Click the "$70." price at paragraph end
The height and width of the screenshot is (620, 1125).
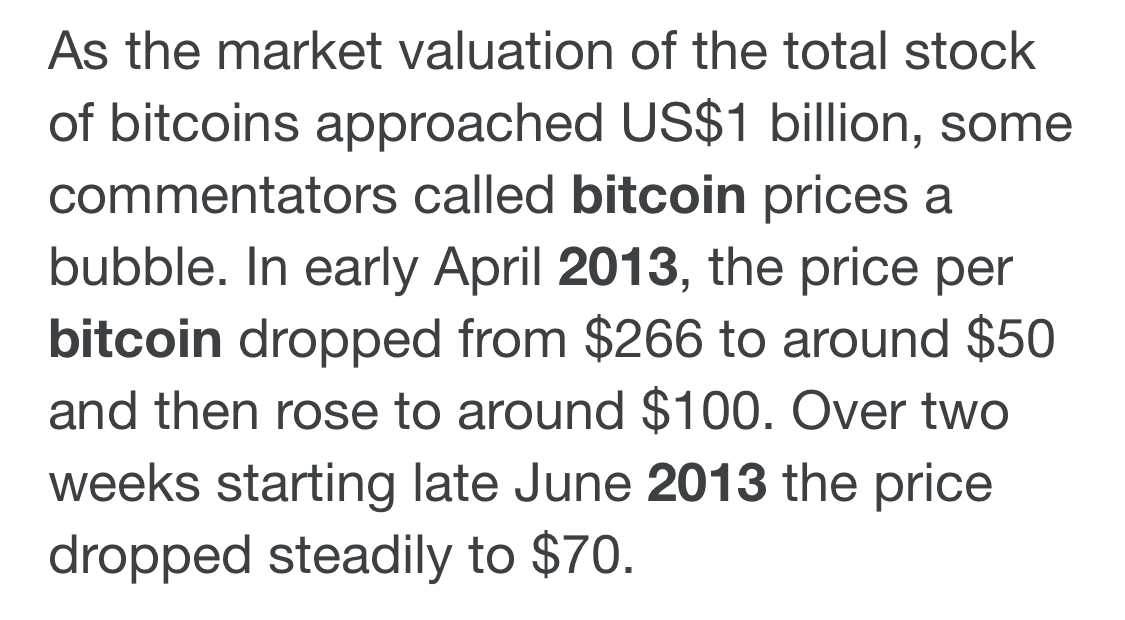click(x=583, y=556)
